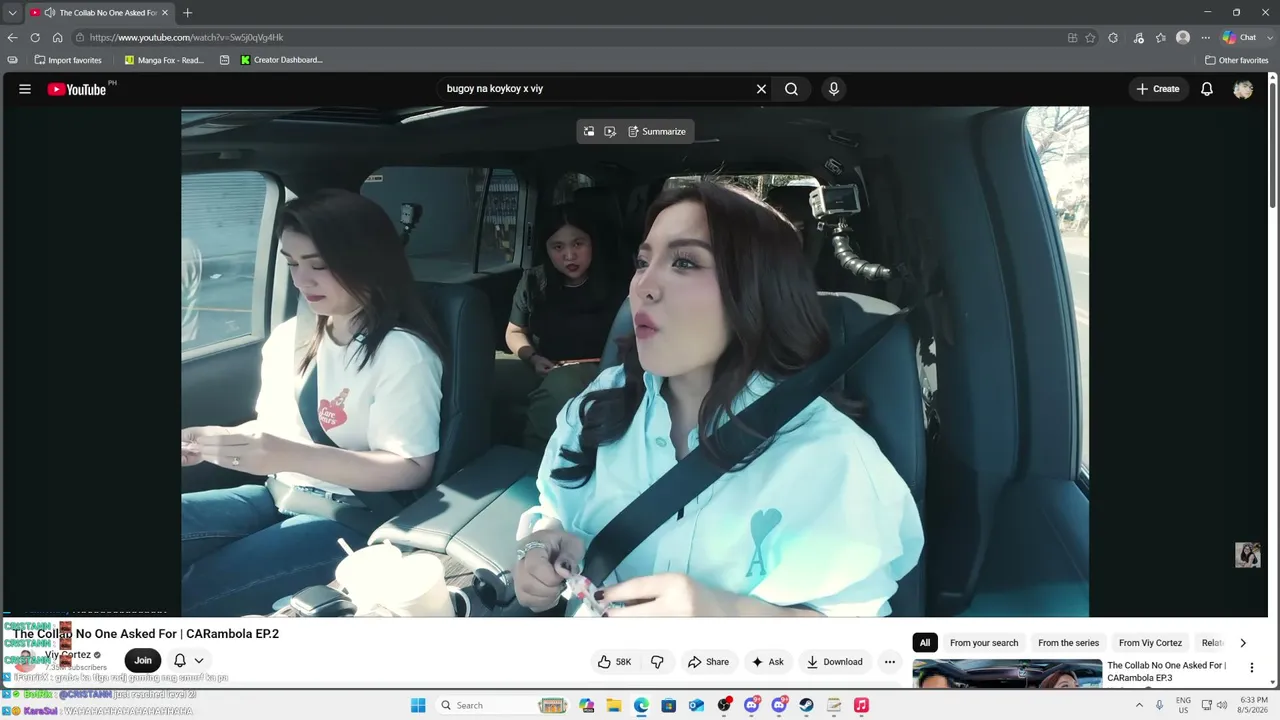Click the video player to pause
The image size is (1280, 720).
(635, 361)
